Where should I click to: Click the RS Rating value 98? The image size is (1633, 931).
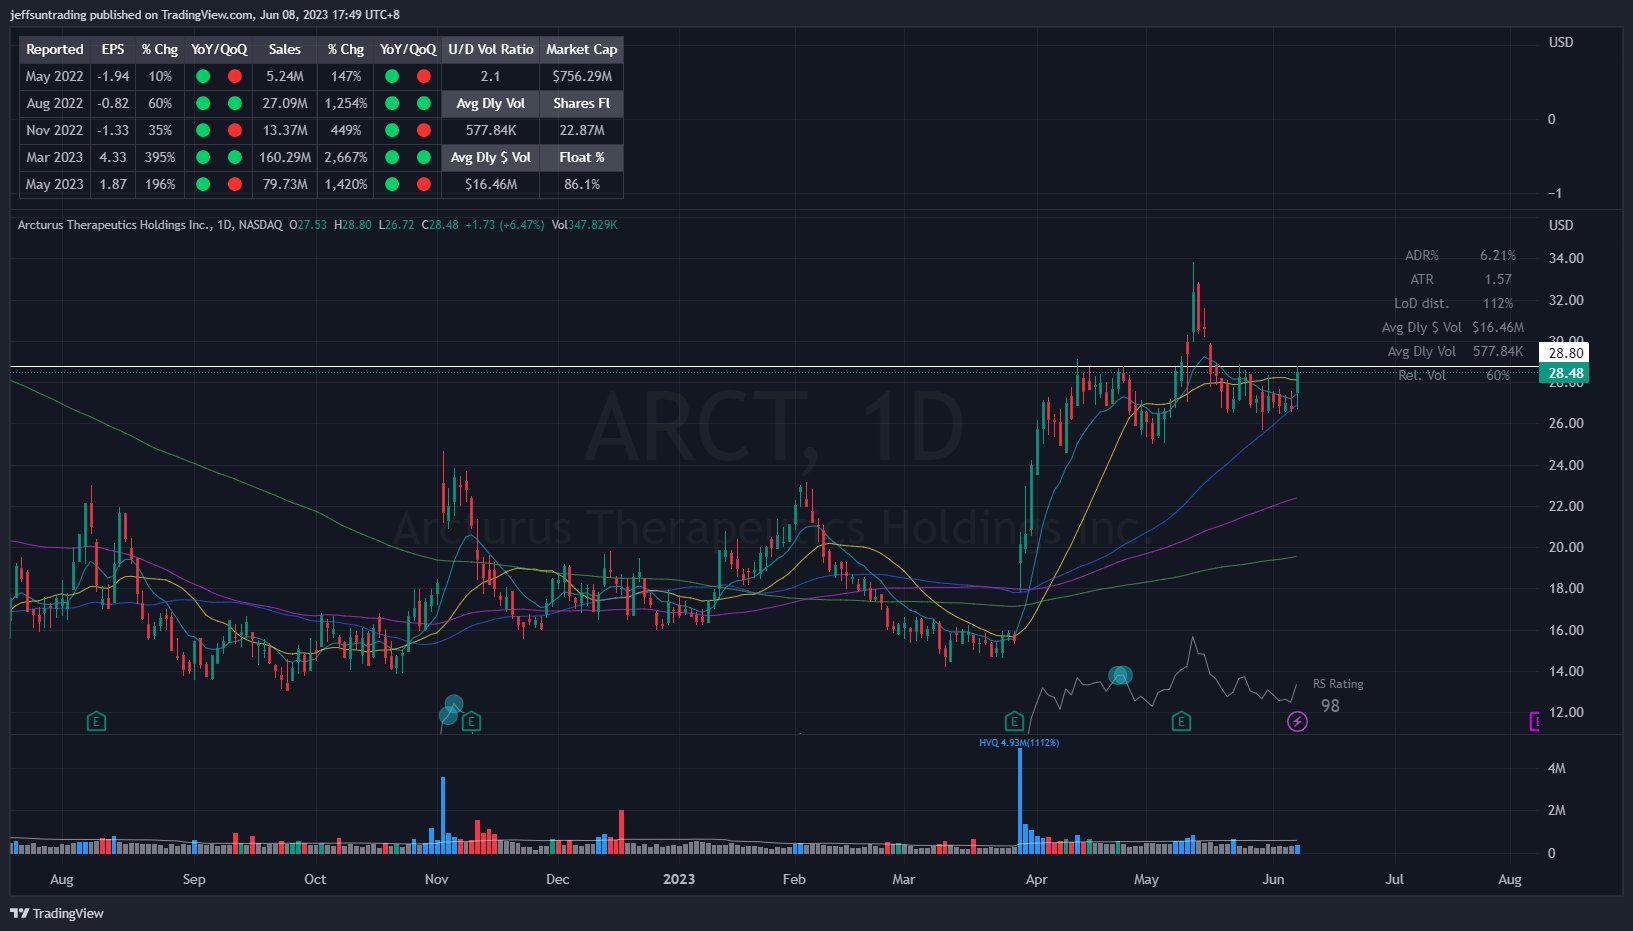click(x=1330, y=706)
